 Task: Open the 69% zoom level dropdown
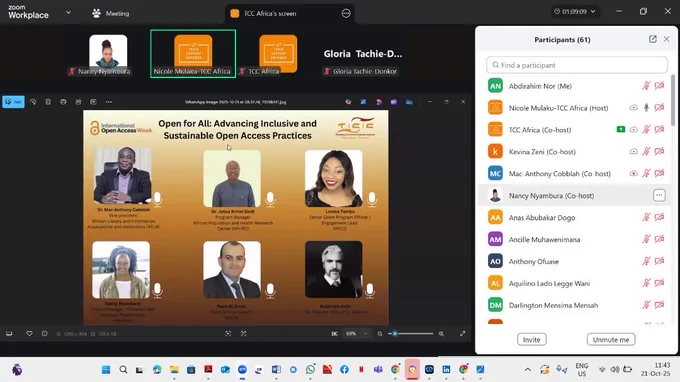(x=356, y=333)
